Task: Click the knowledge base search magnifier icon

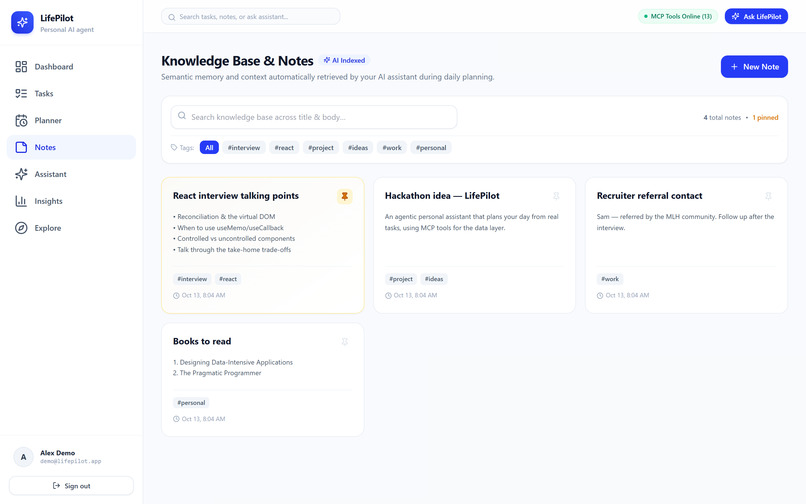Action: click(182, 116)
